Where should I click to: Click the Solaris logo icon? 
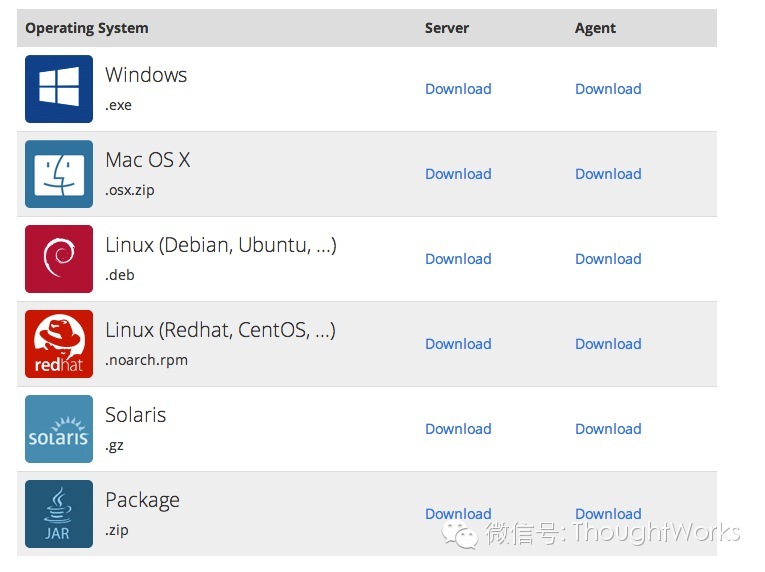(59, 429)
